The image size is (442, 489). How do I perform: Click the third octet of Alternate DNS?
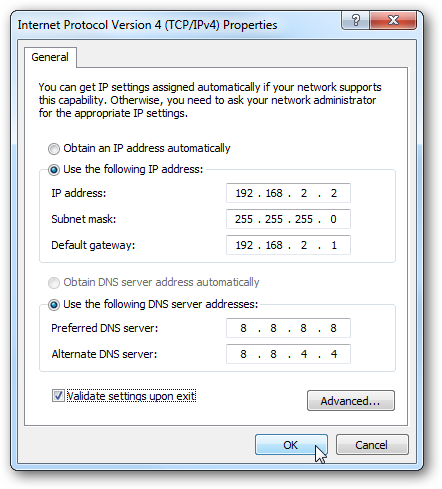304,354
